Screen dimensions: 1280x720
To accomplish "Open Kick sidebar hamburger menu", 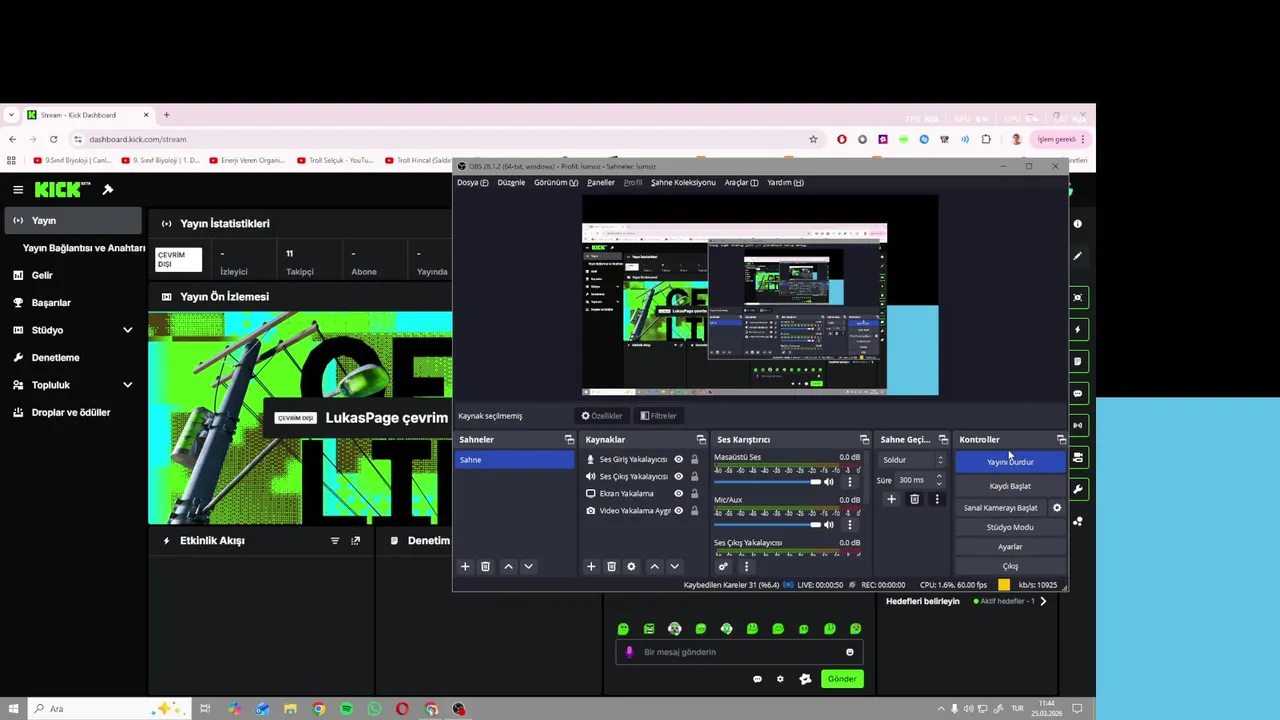I will tap(18, 189).
